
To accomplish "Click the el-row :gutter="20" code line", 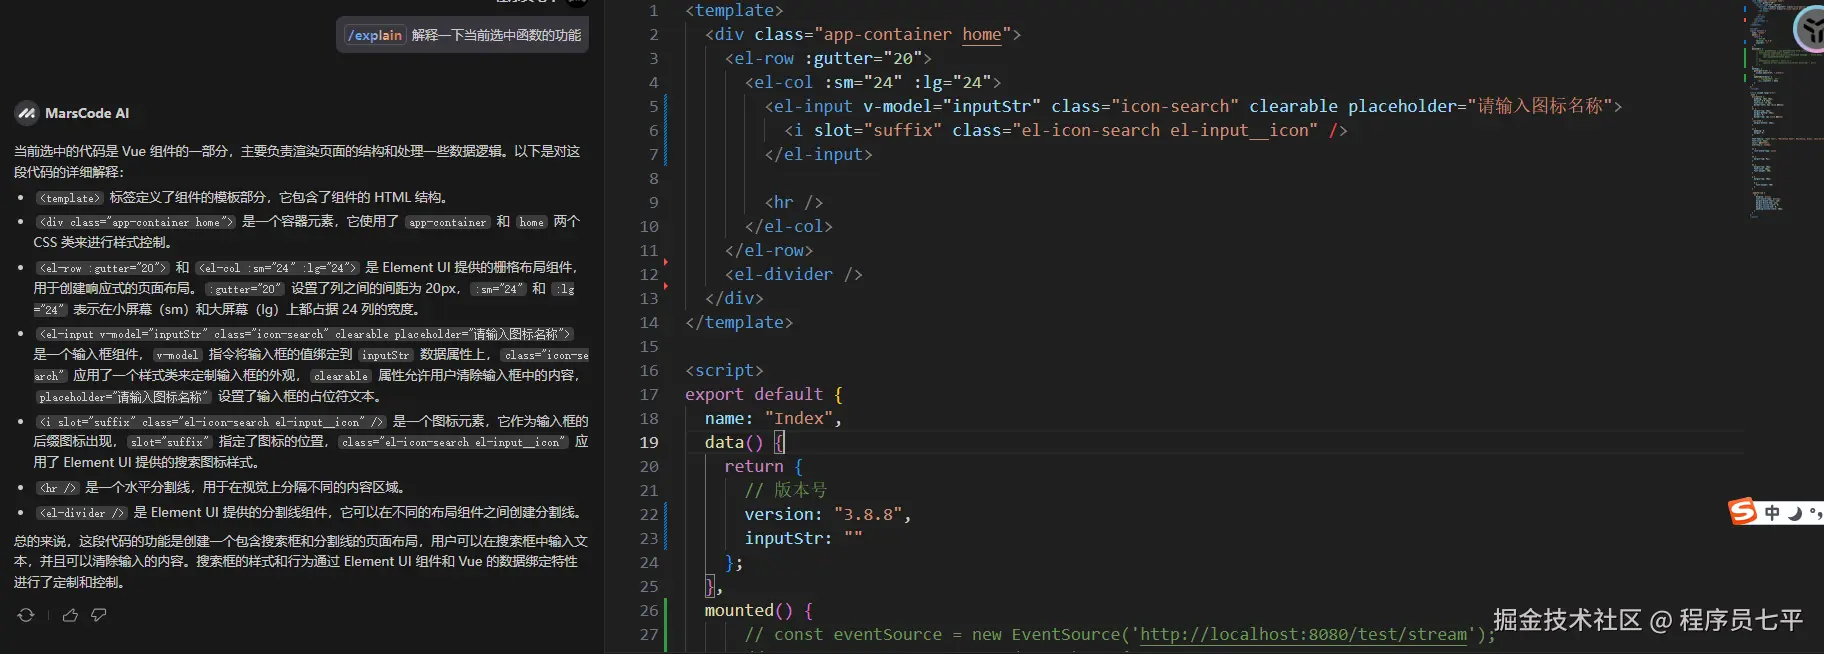I will [828, 58].
